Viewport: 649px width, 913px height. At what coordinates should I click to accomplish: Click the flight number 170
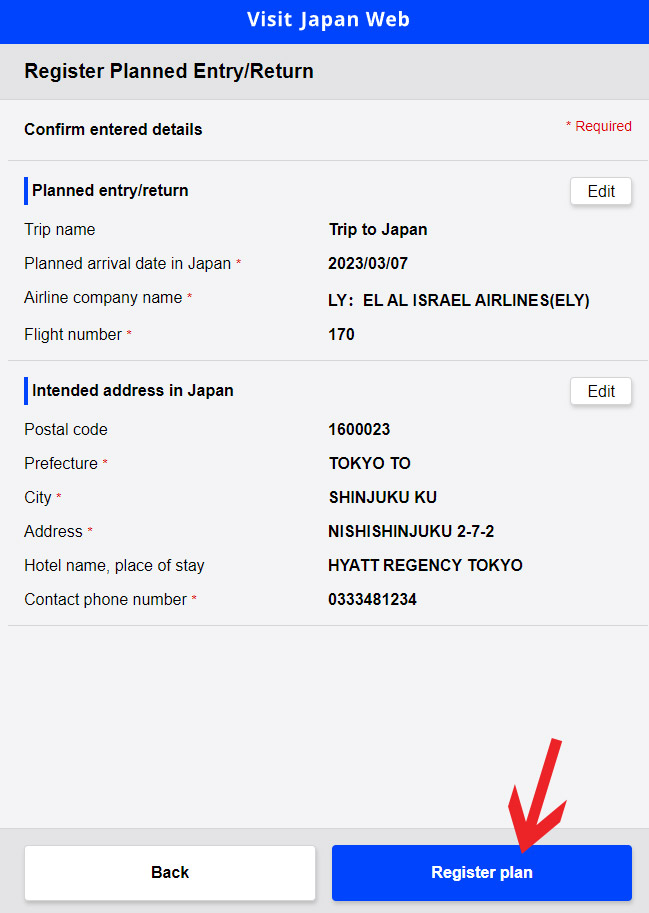341,334
